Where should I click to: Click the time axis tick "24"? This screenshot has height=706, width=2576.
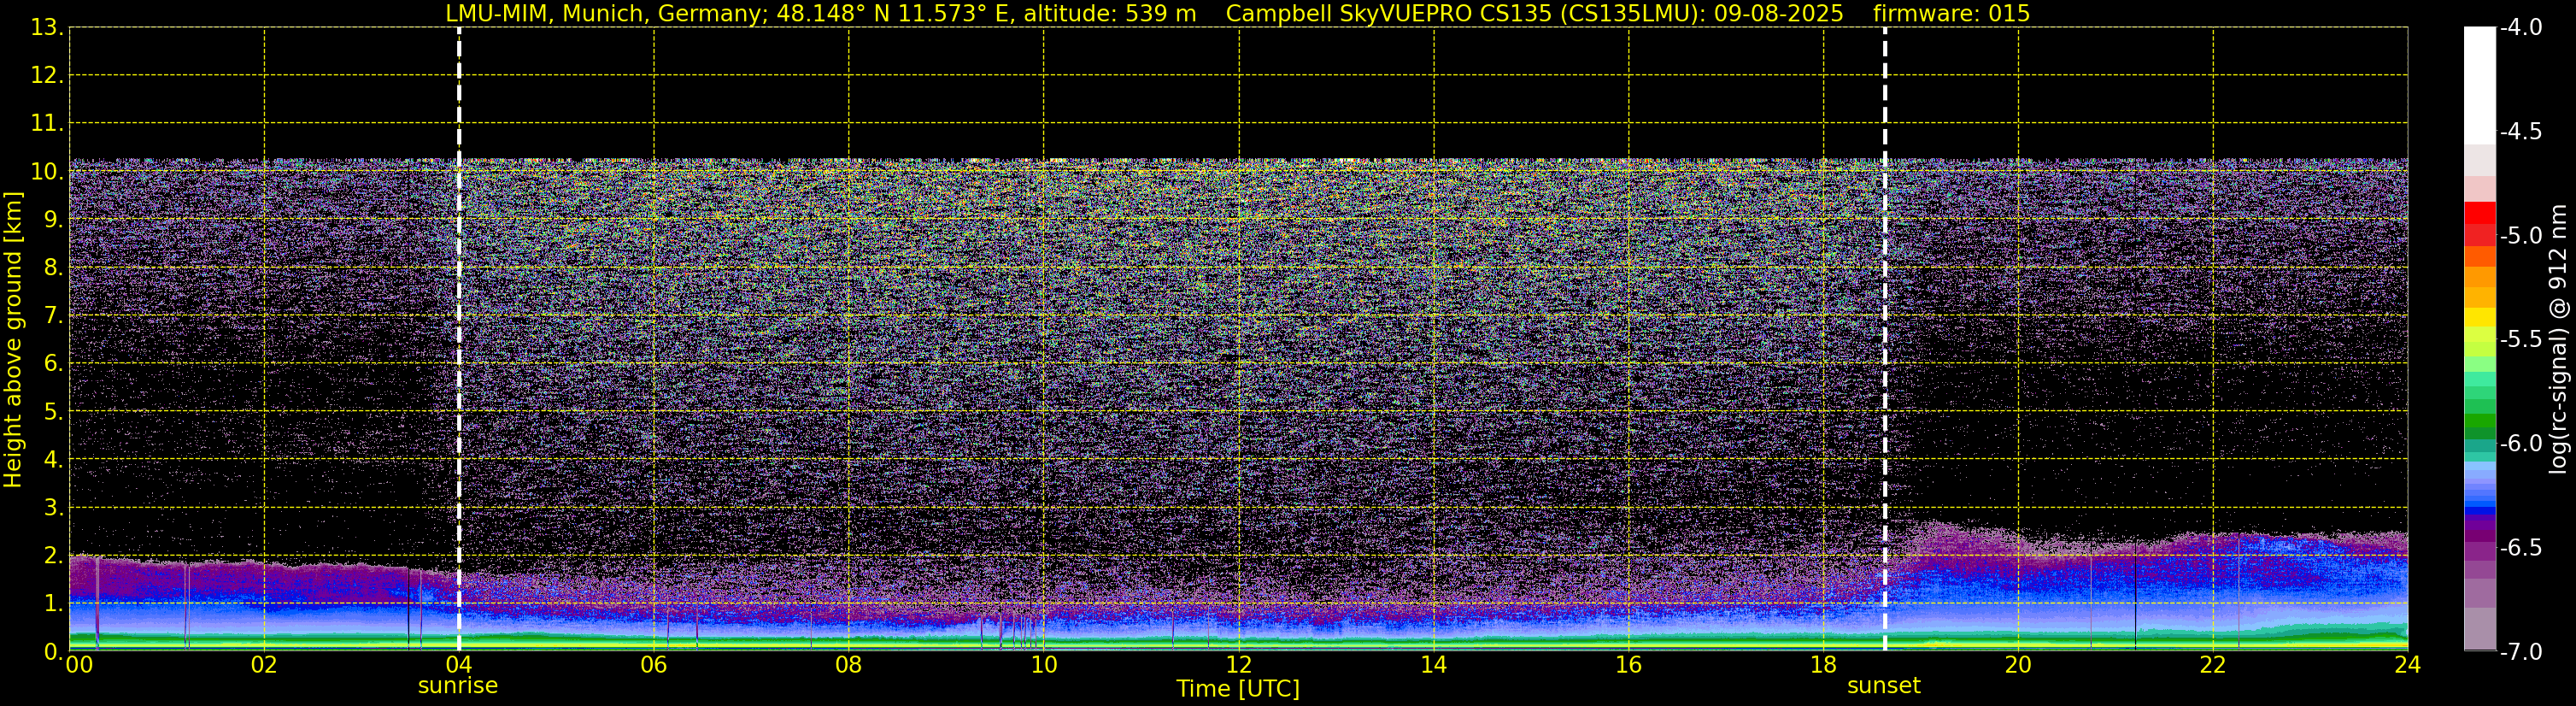pyautogui.click(x=2408, y=666)
